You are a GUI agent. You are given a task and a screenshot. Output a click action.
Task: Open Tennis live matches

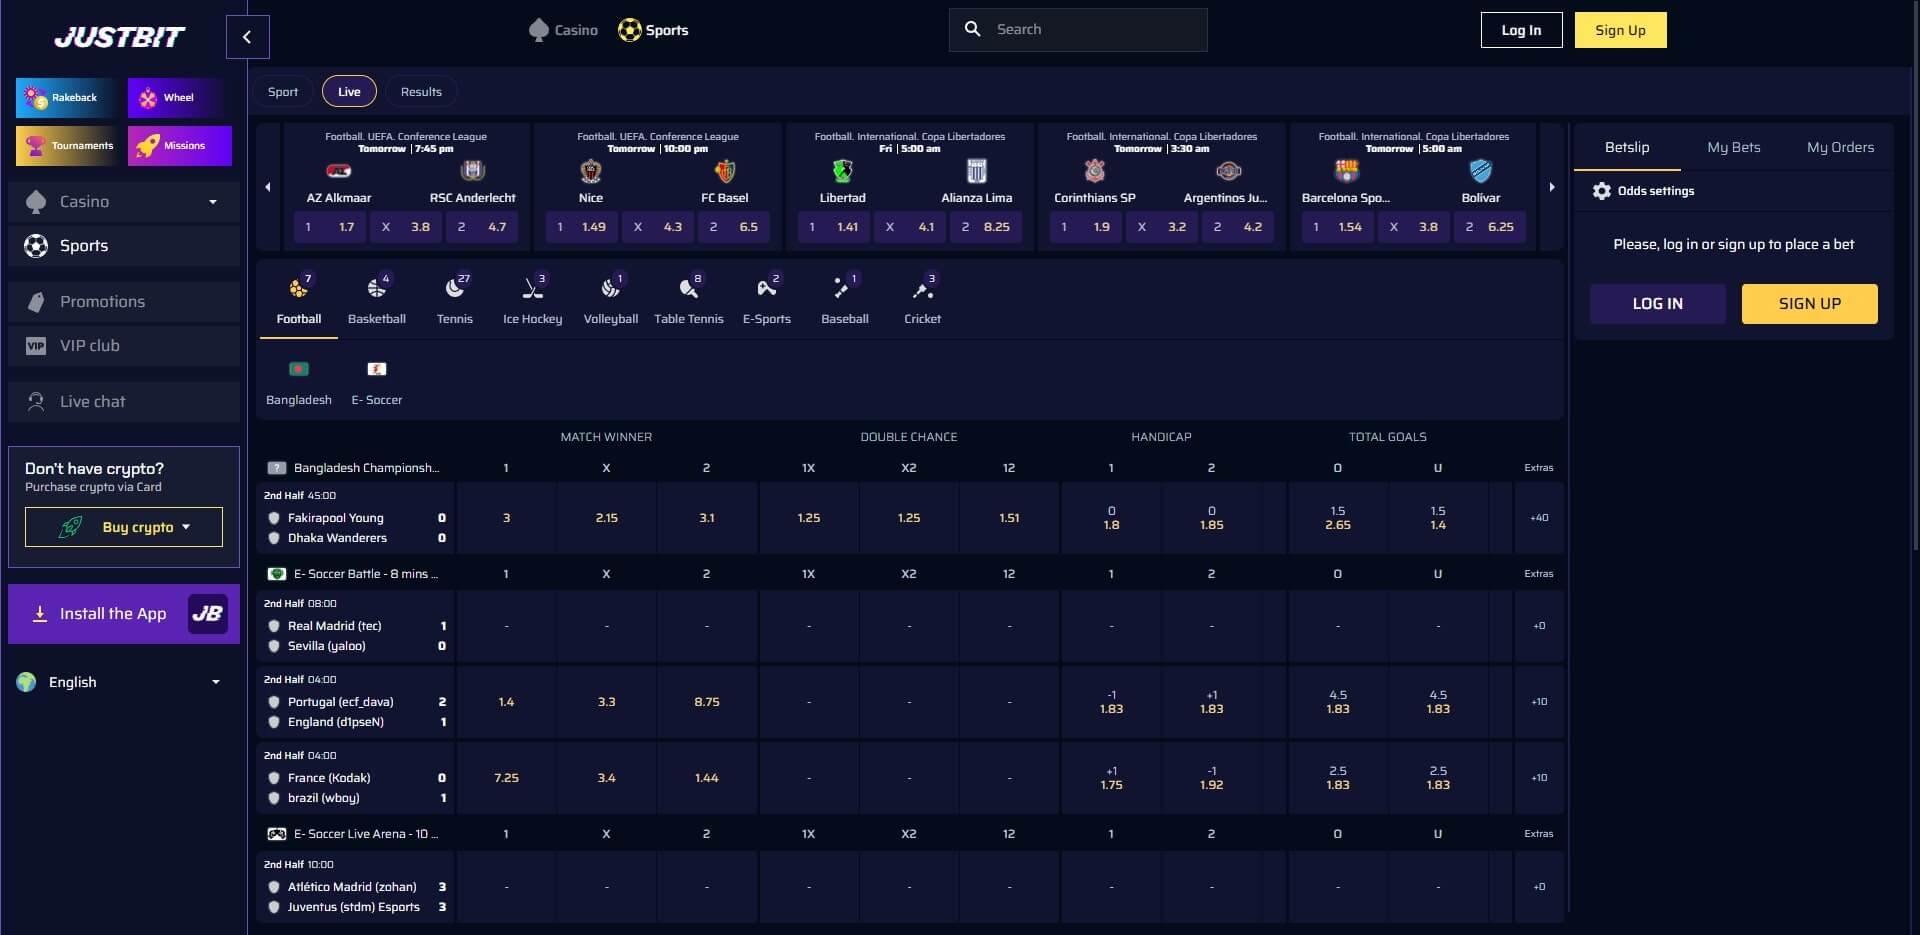(x=454, y=298)
